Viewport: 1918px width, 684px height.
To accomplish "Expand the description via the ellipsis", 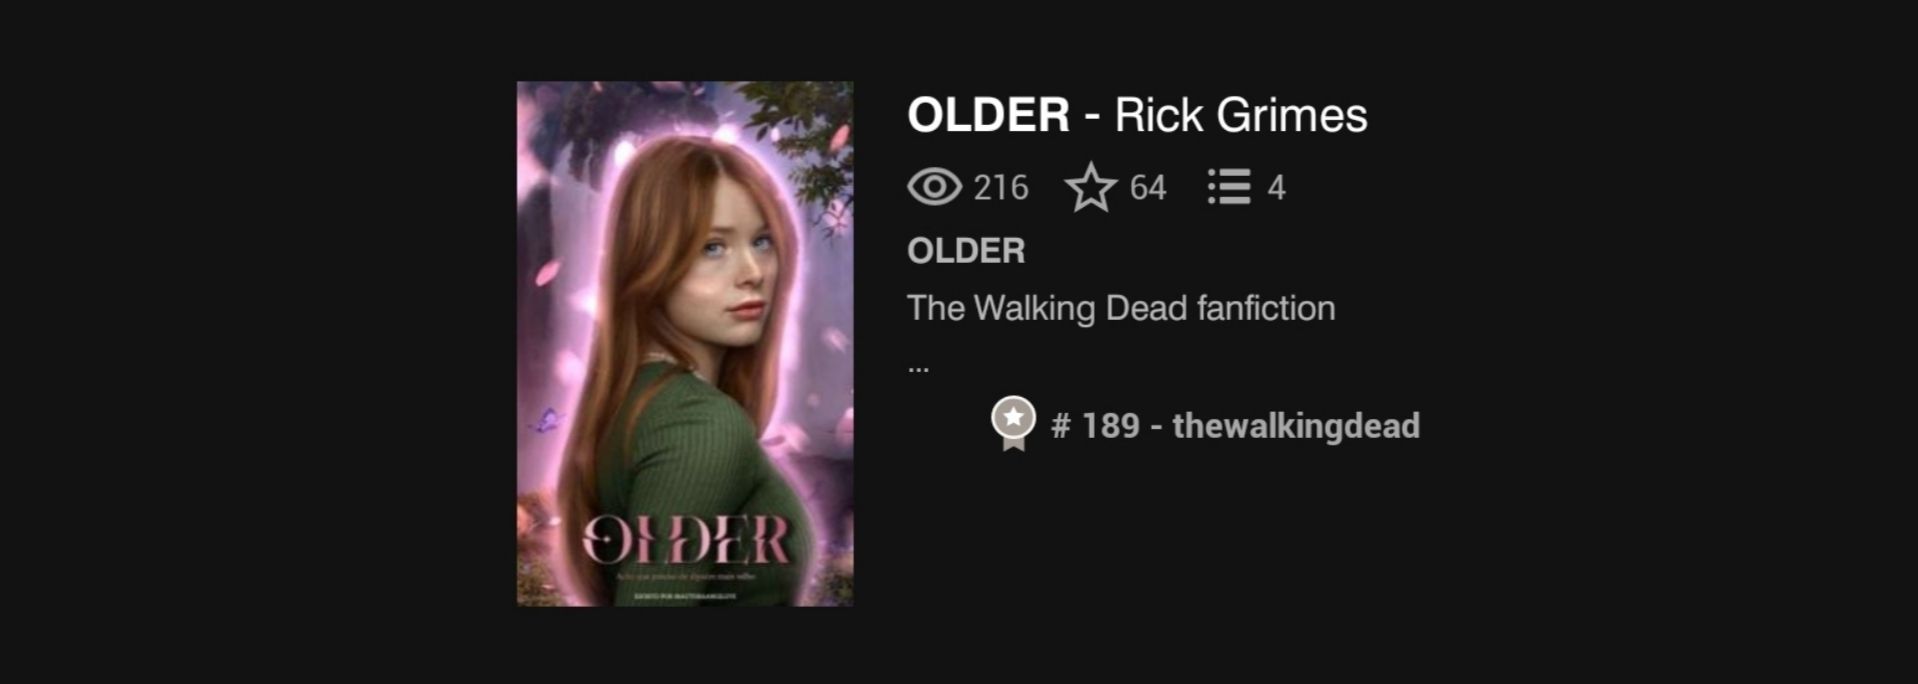I will (918, 369).
